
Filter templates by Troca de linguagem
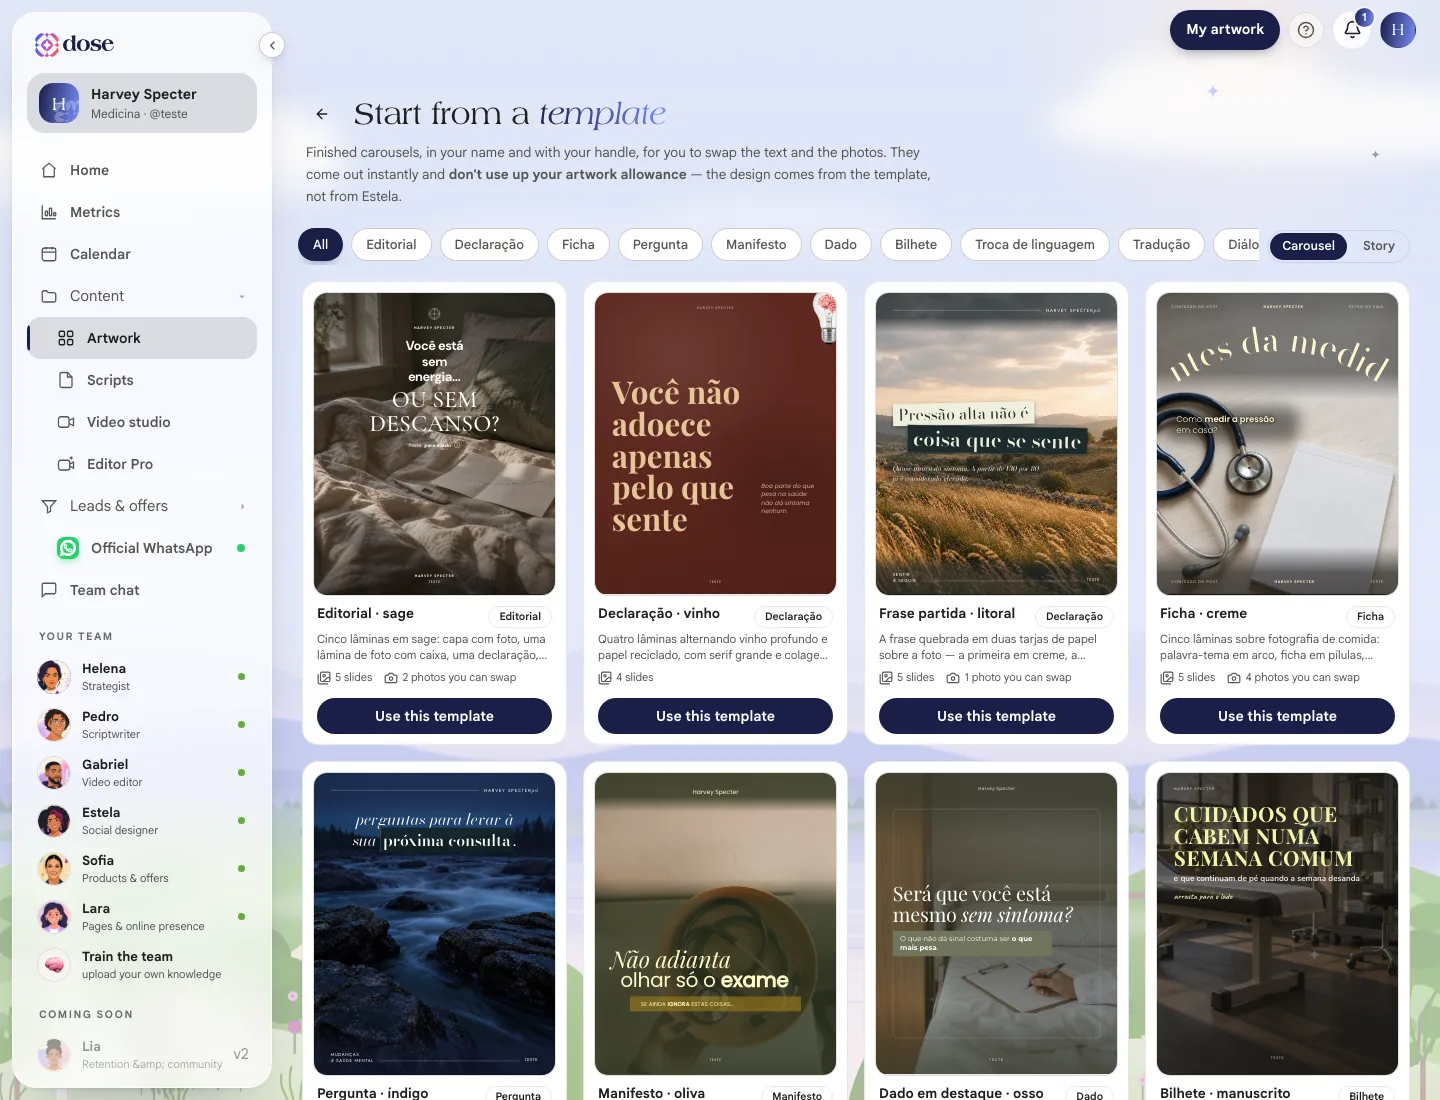click(1035, 244)
